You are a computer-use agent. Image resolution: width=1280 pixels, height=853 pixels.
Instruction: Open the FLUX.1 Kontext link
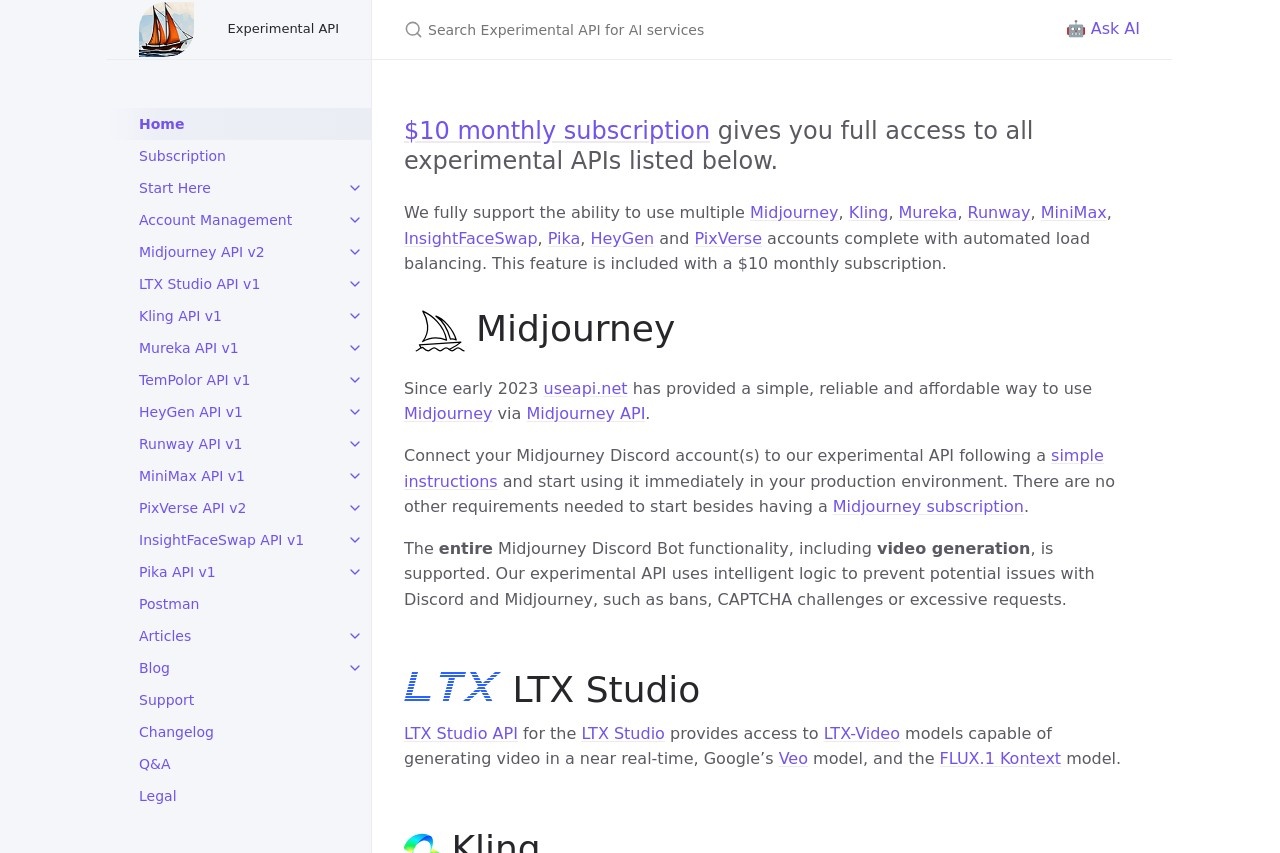pyautogui.click(x=1000, y=759)
